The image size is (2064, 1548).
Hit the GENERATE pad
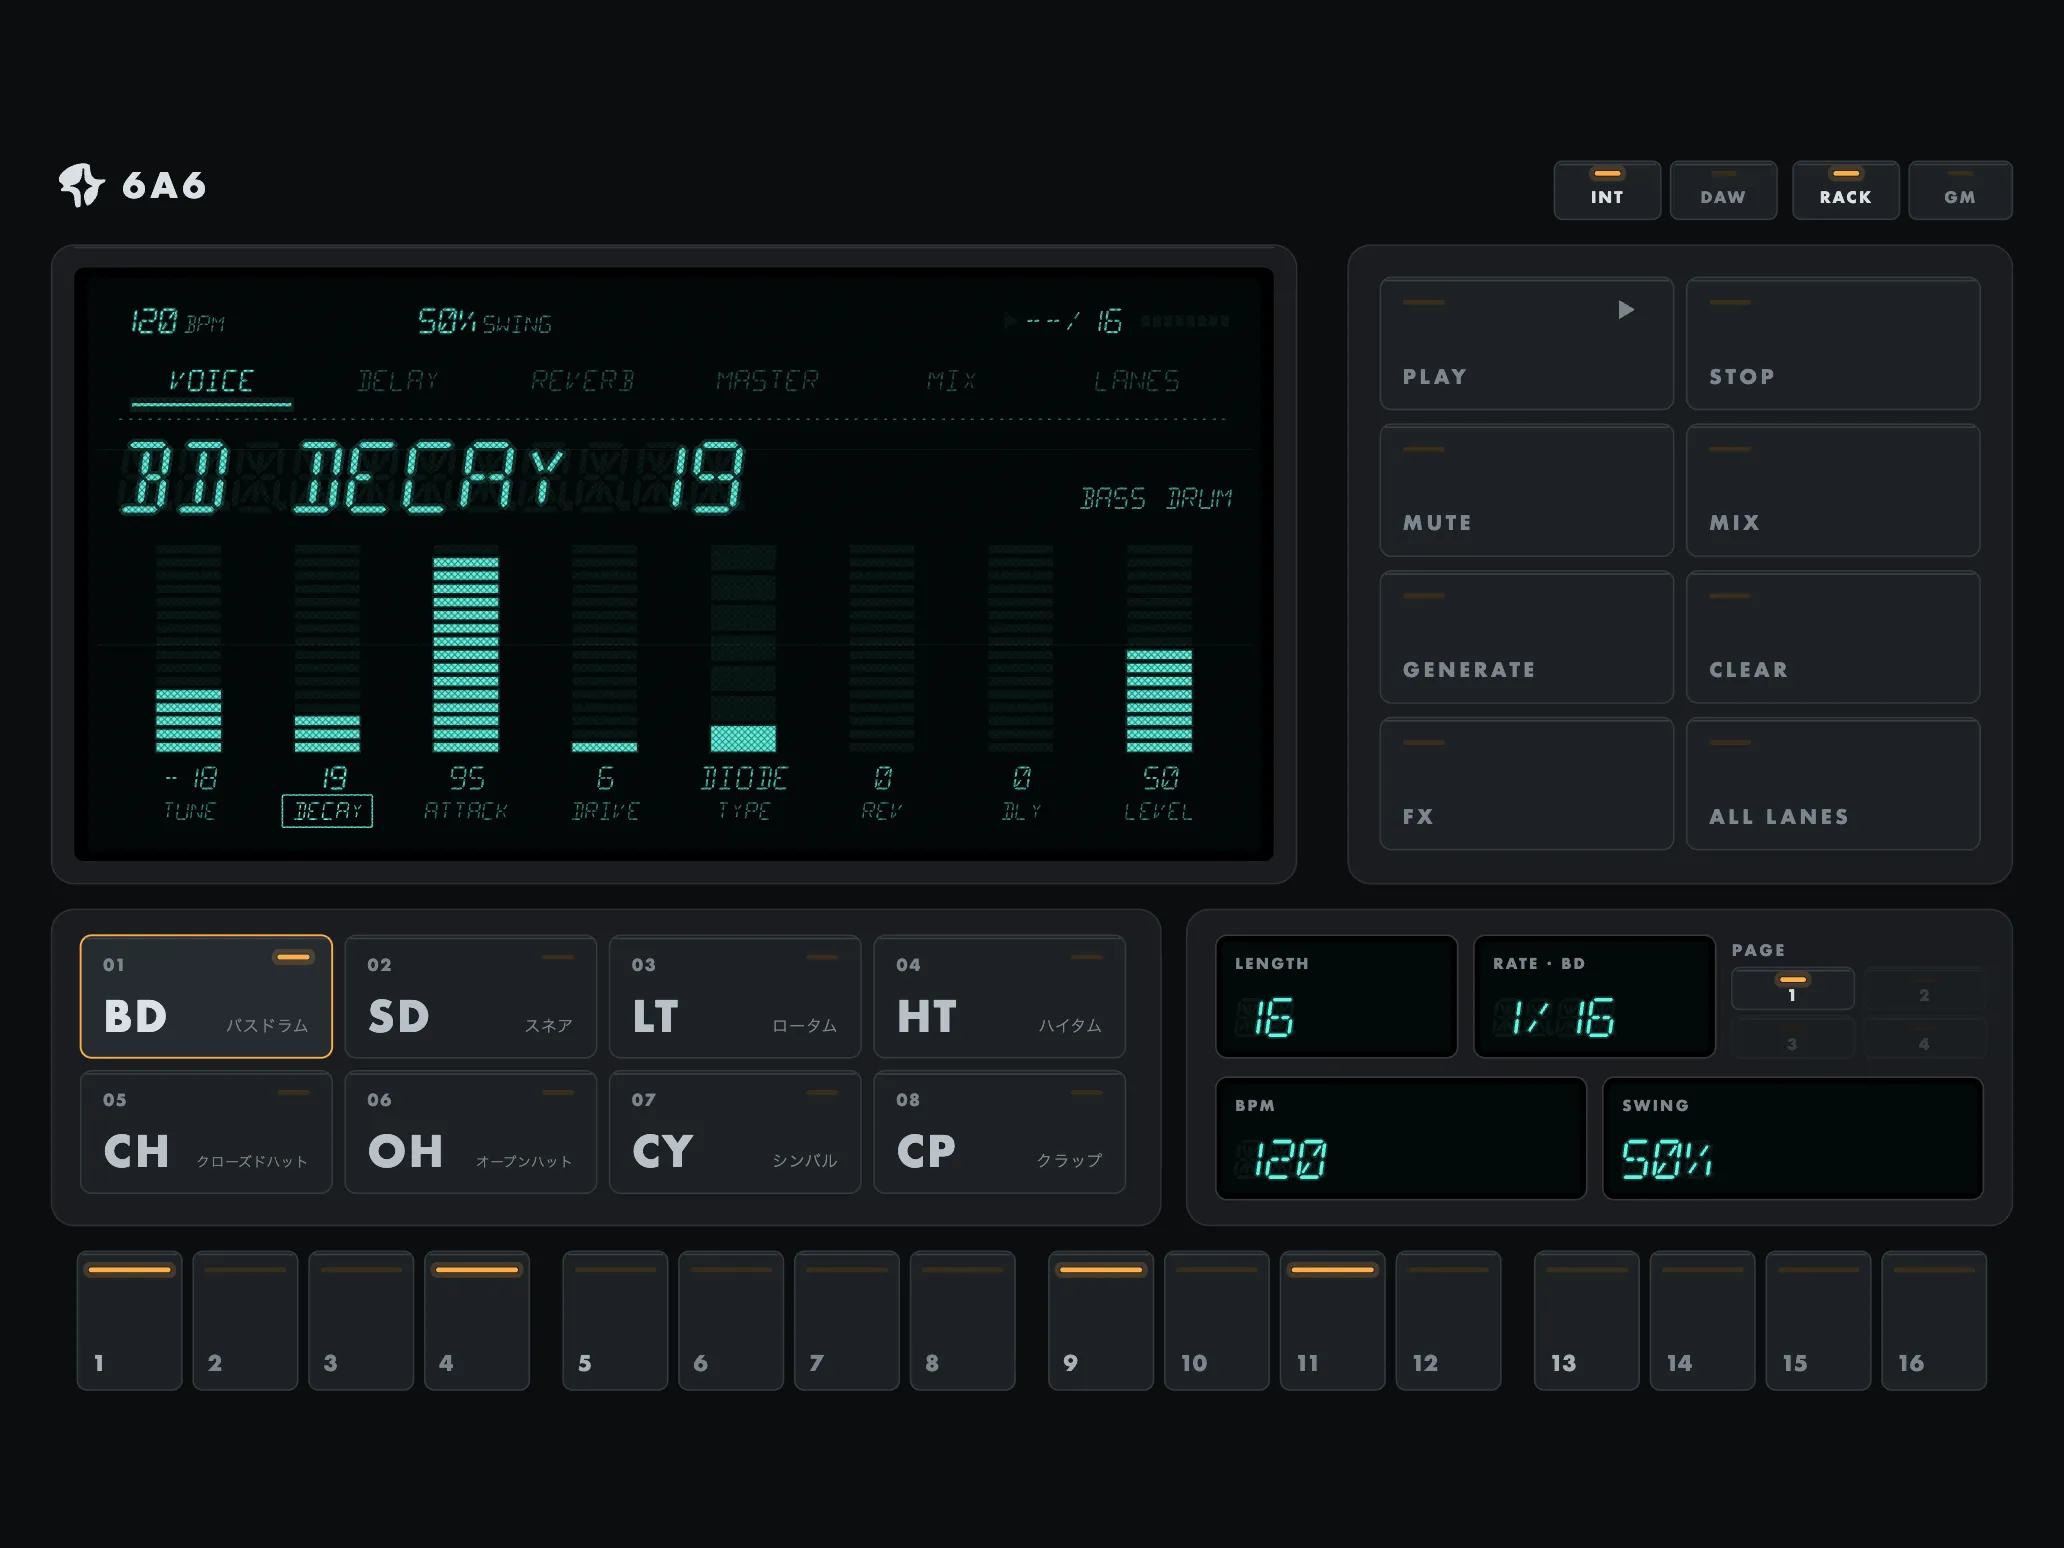pyautogui.click(x=1526, y=637)
